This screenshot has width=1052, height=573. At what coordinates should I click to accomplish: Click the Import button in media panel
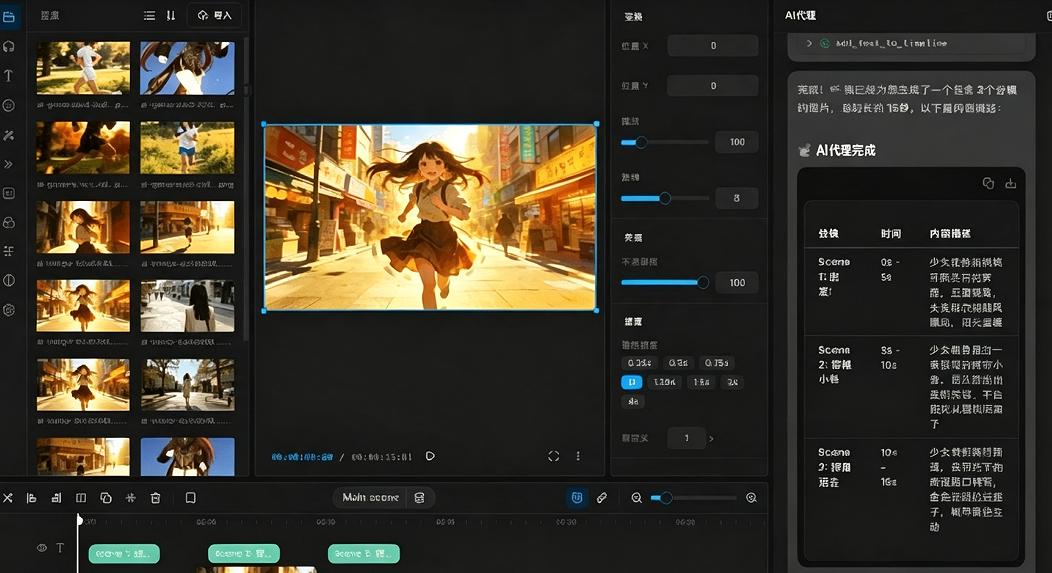[215, 15]
